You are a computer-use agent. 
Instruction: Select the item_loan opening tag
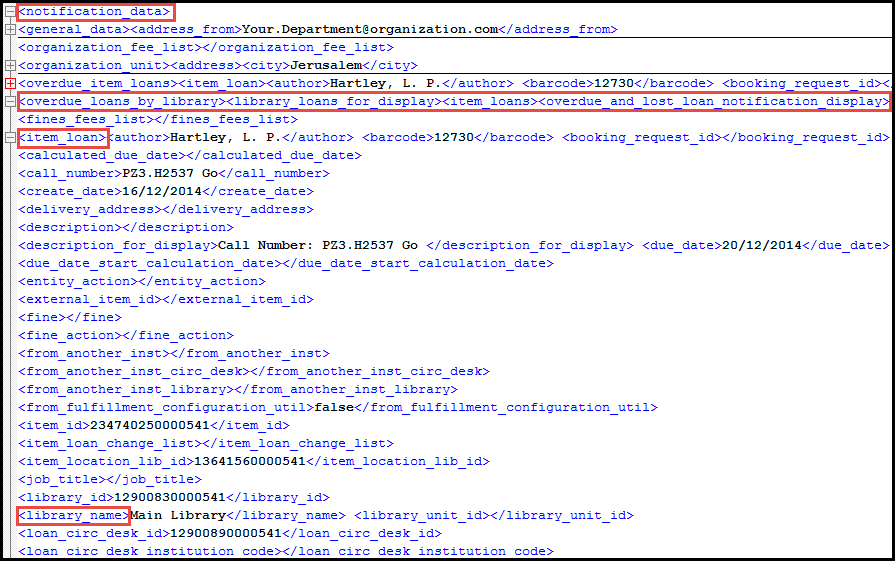[63, 138]
